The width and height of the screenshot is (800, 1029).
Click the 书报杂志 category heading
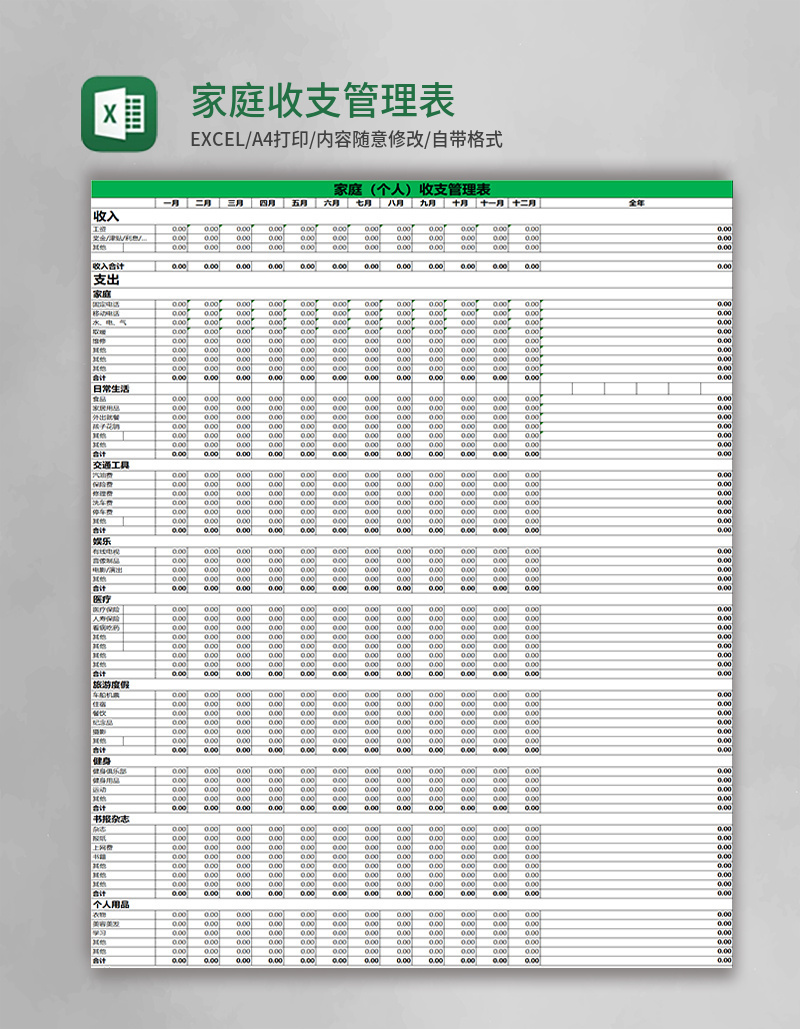[111, 819]
